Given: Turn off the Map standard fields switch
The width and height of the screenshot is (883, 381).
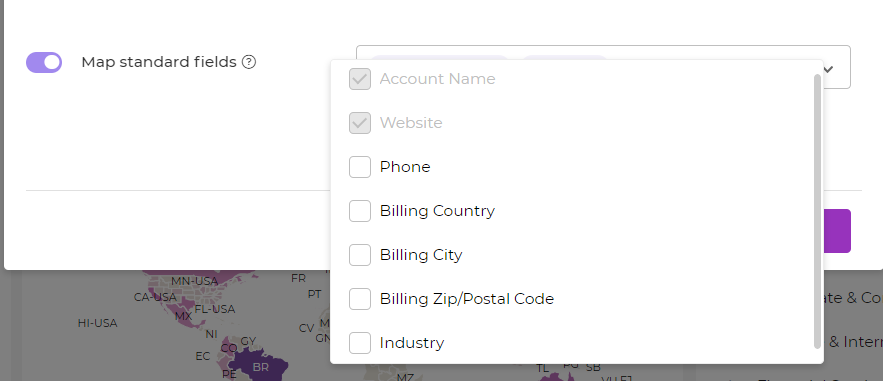Looking at the screenshot, I should coord(44,62).
